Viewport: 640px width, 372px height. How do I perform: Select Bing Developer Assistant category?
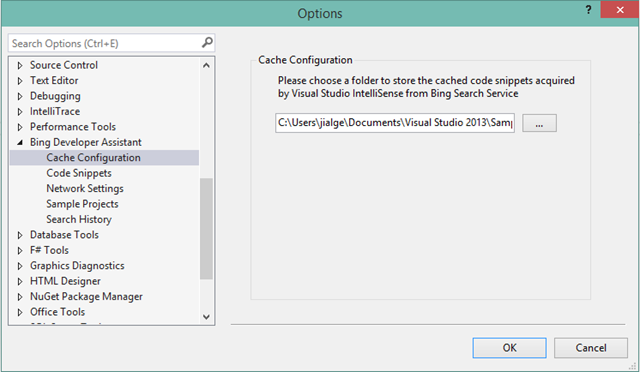click(x=86, y=142)
